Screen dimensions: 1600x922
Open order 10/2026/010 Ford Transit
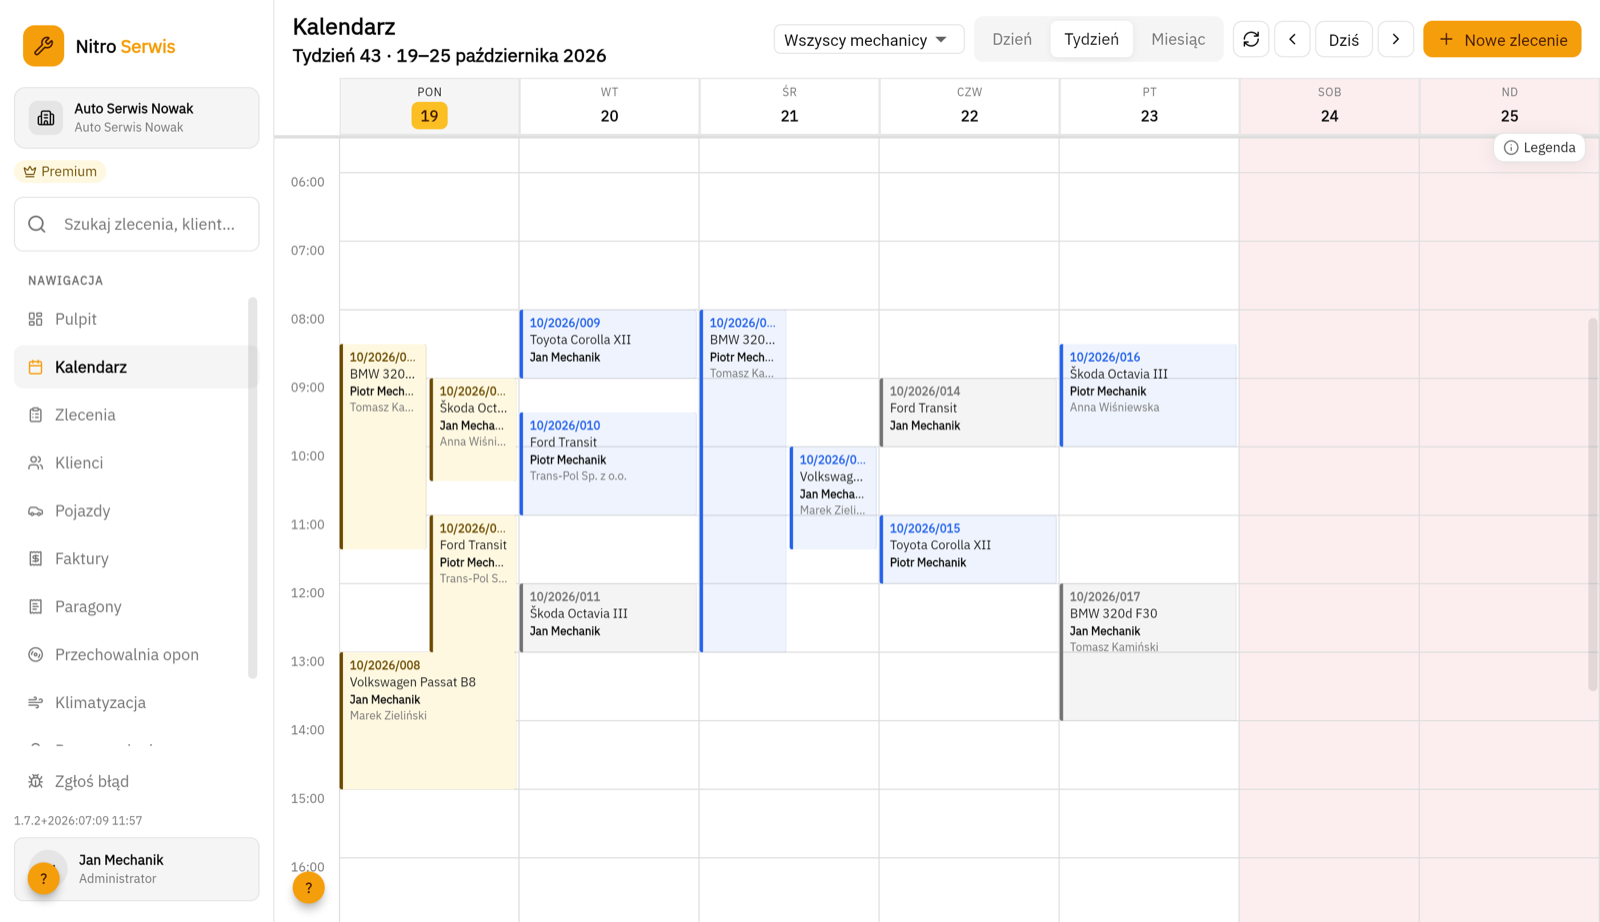(609, 464)
